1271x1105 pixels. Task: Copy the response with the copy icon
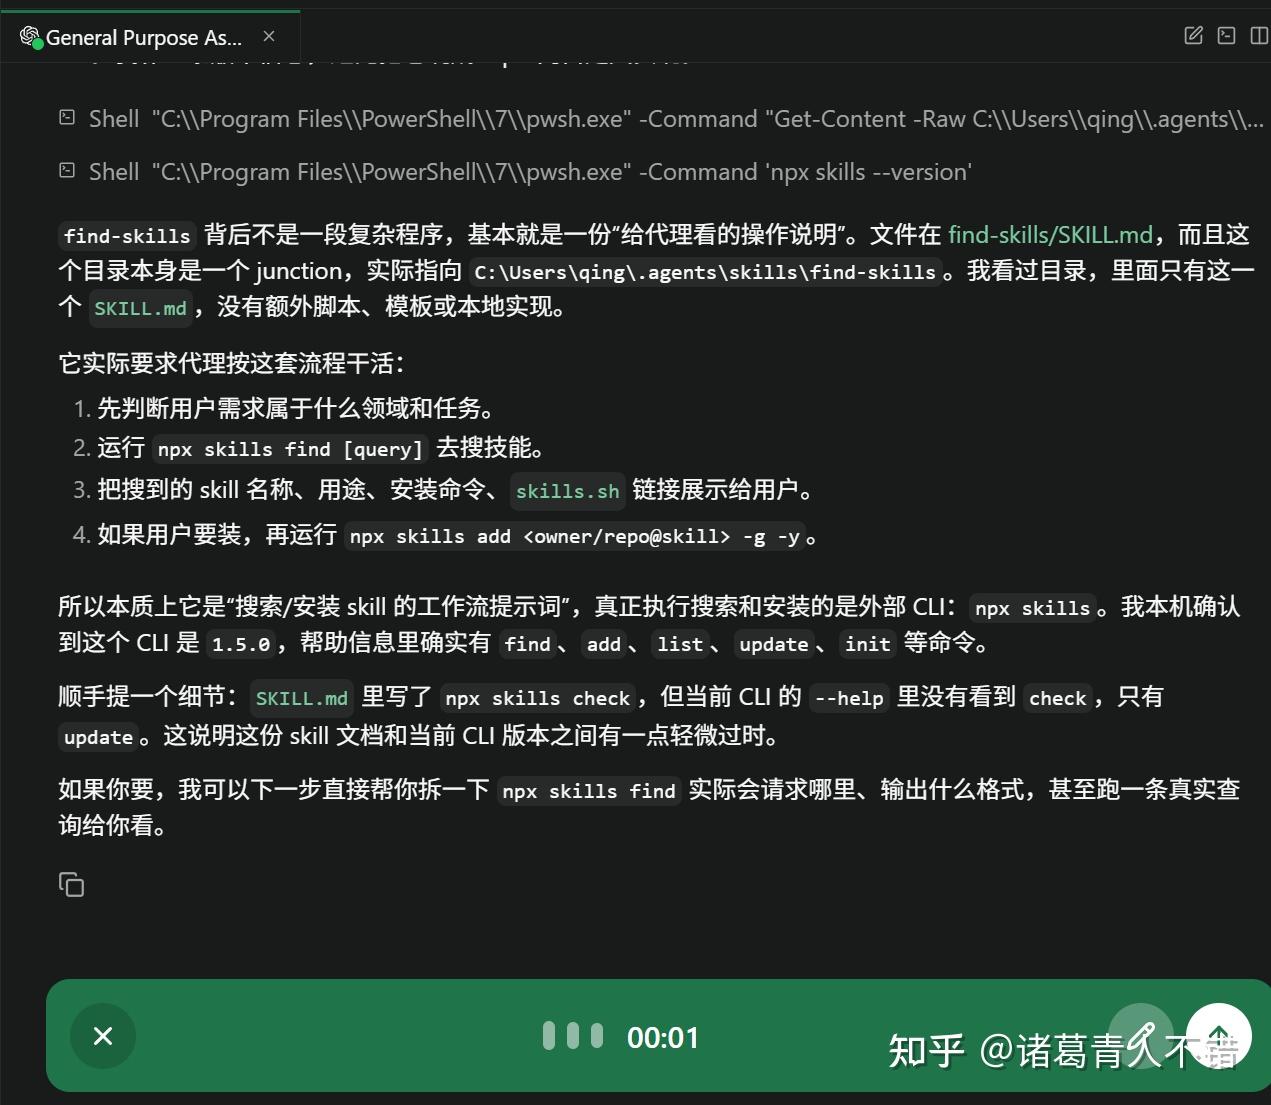click(x=71, y=885)
